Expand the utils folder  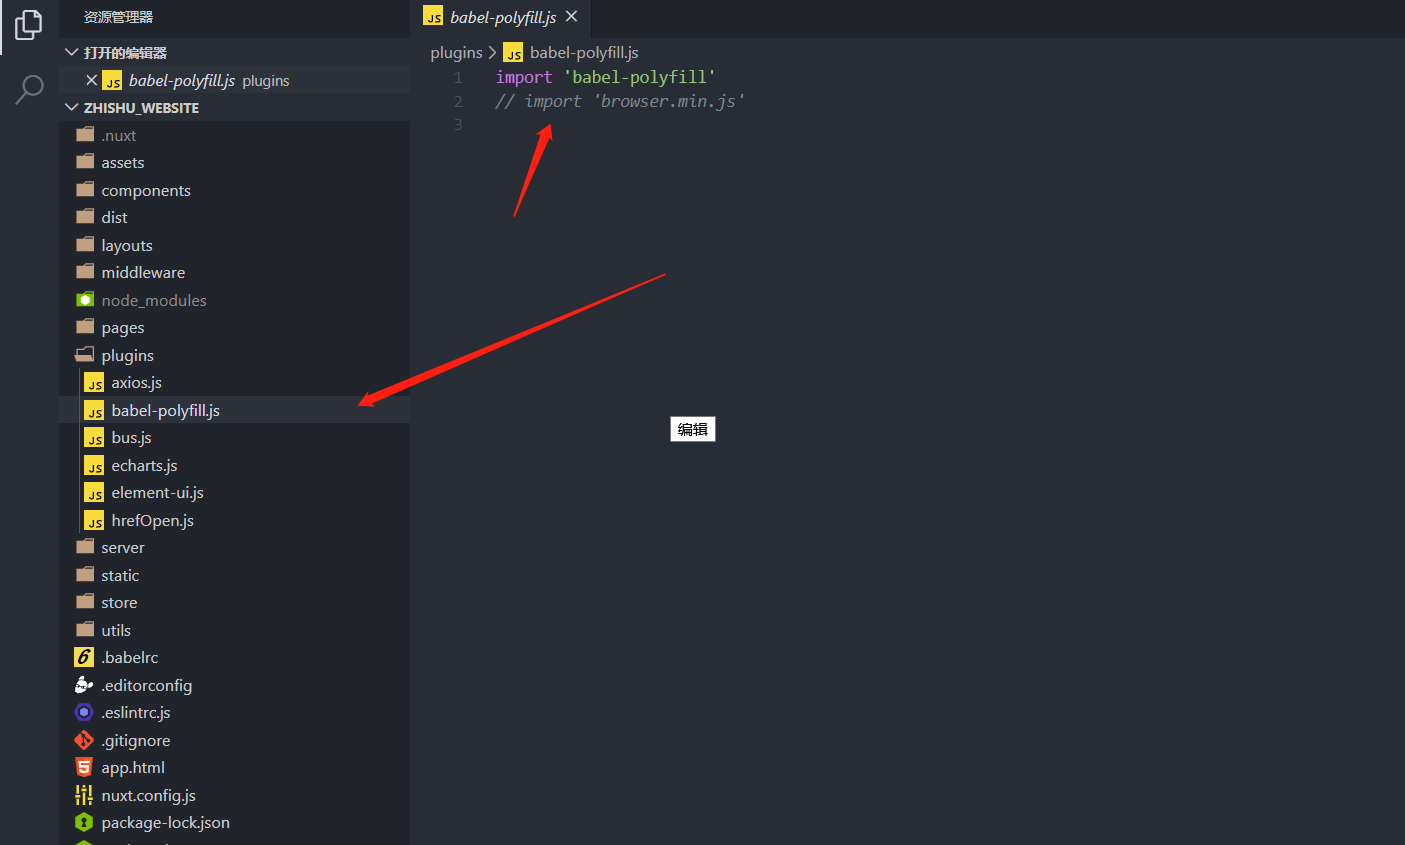click(234, 630)
